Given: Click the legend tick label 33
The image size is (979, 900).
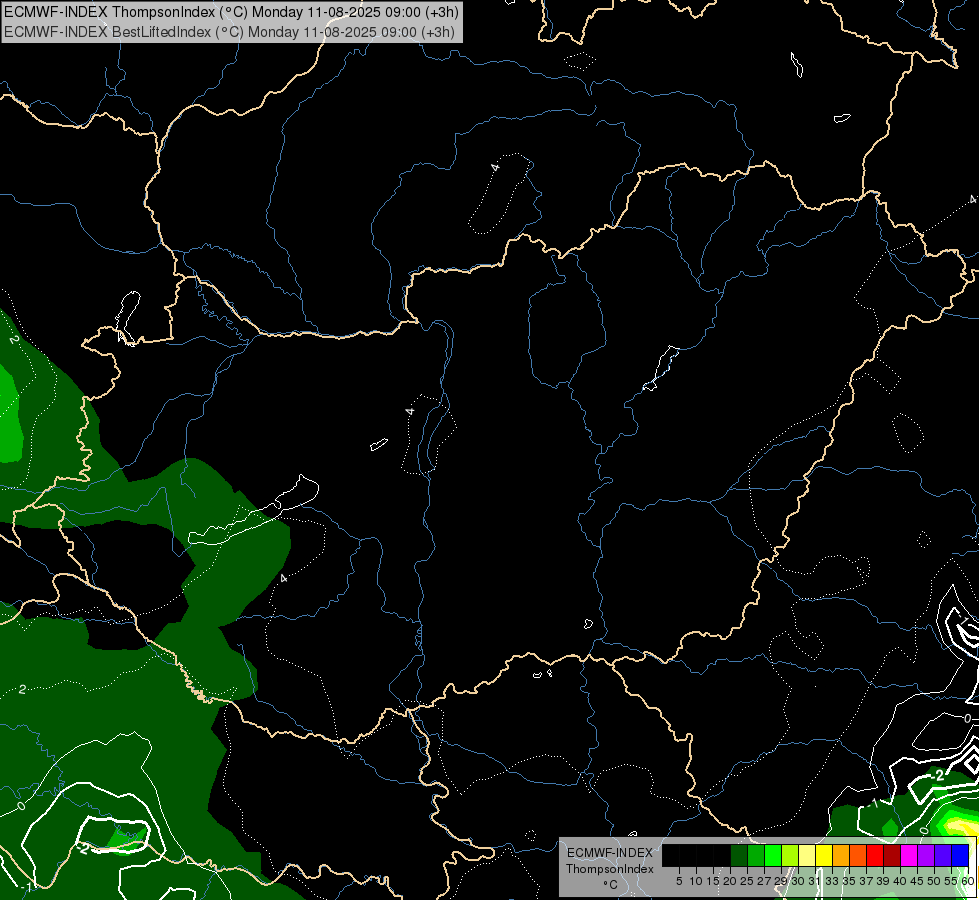Looking at the screenshot, I should tap(832, 881).
